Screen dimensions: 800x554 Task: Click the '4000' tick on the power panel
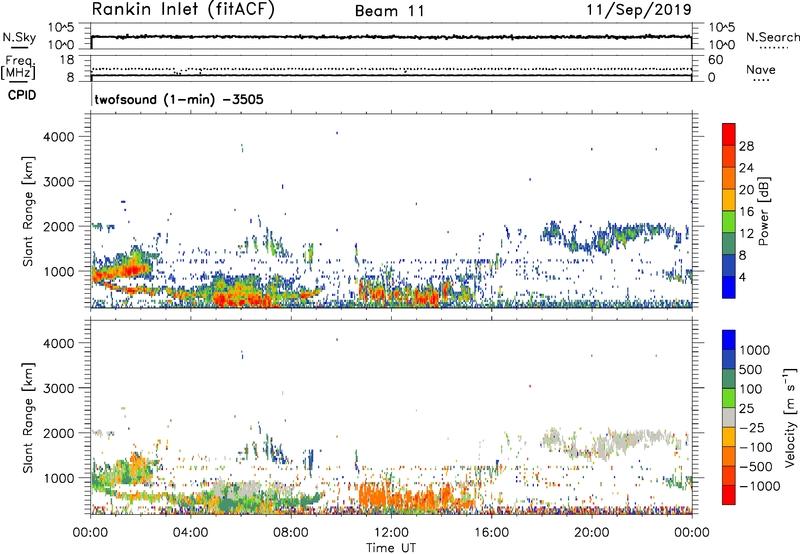(x=59, y=137)
